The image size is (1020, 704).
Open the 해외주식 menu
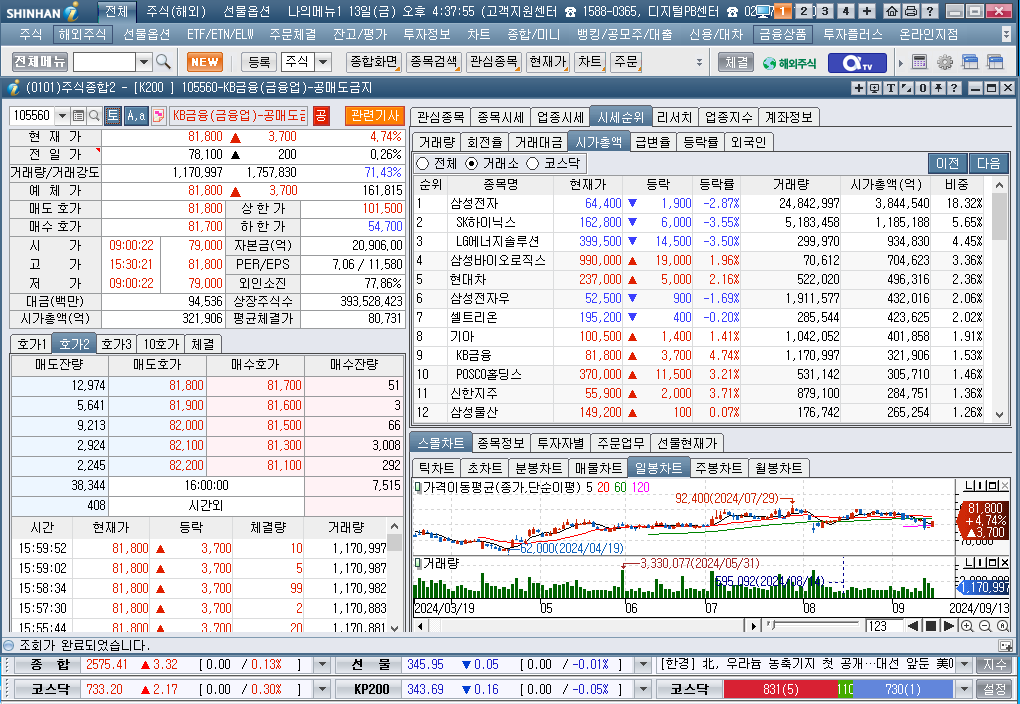coord(82,34)
